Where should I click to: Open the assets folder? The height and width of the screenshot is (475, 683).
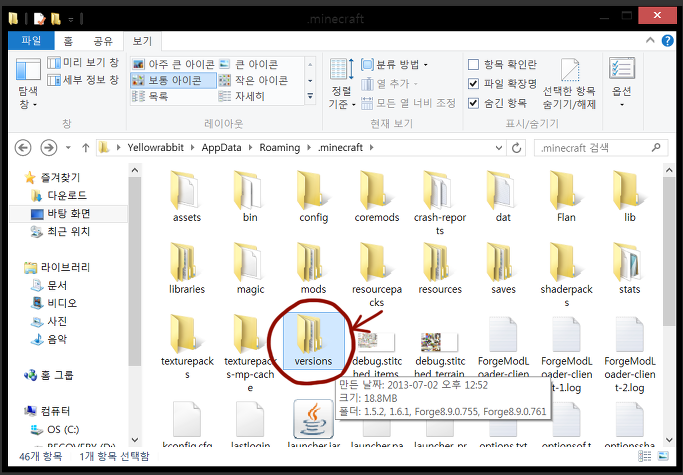click(187, 196)
